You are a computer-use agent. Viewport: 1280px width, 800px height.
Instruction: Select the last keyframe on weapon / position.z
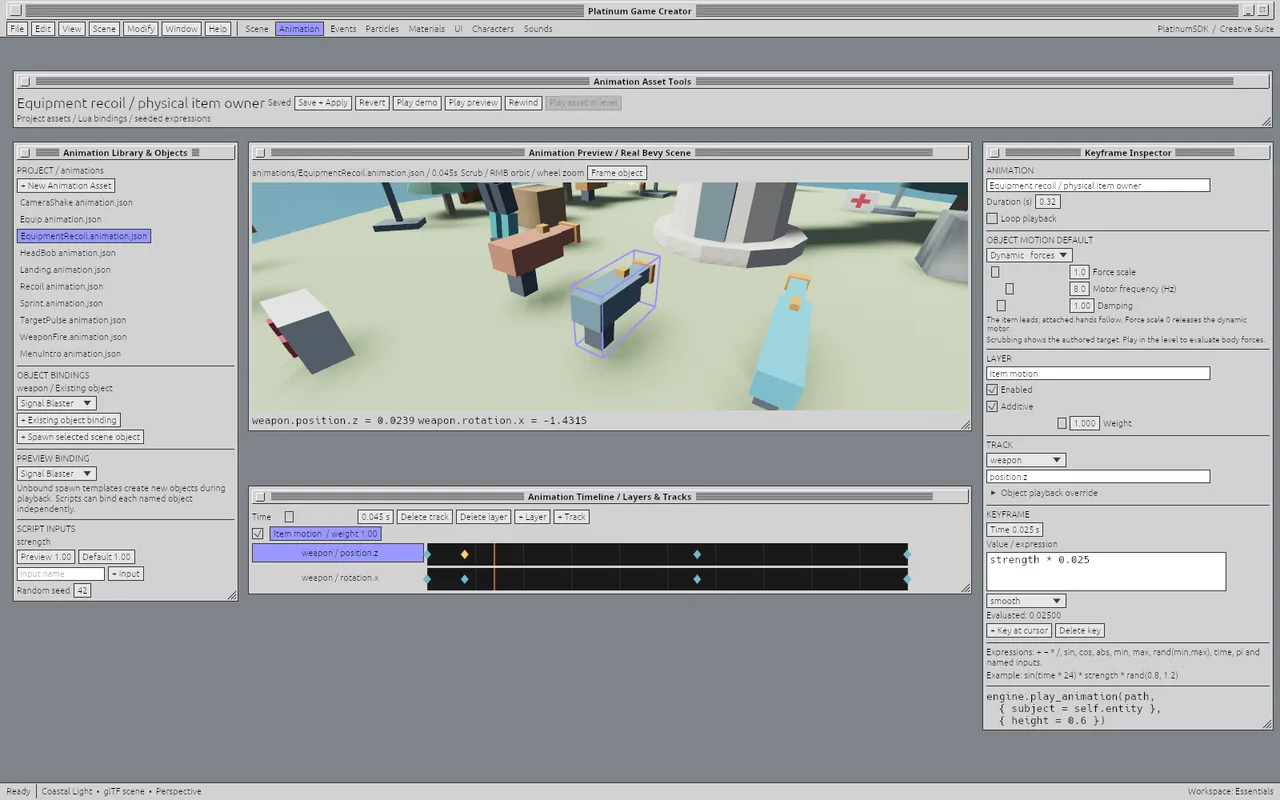click(x=907, y=554)
